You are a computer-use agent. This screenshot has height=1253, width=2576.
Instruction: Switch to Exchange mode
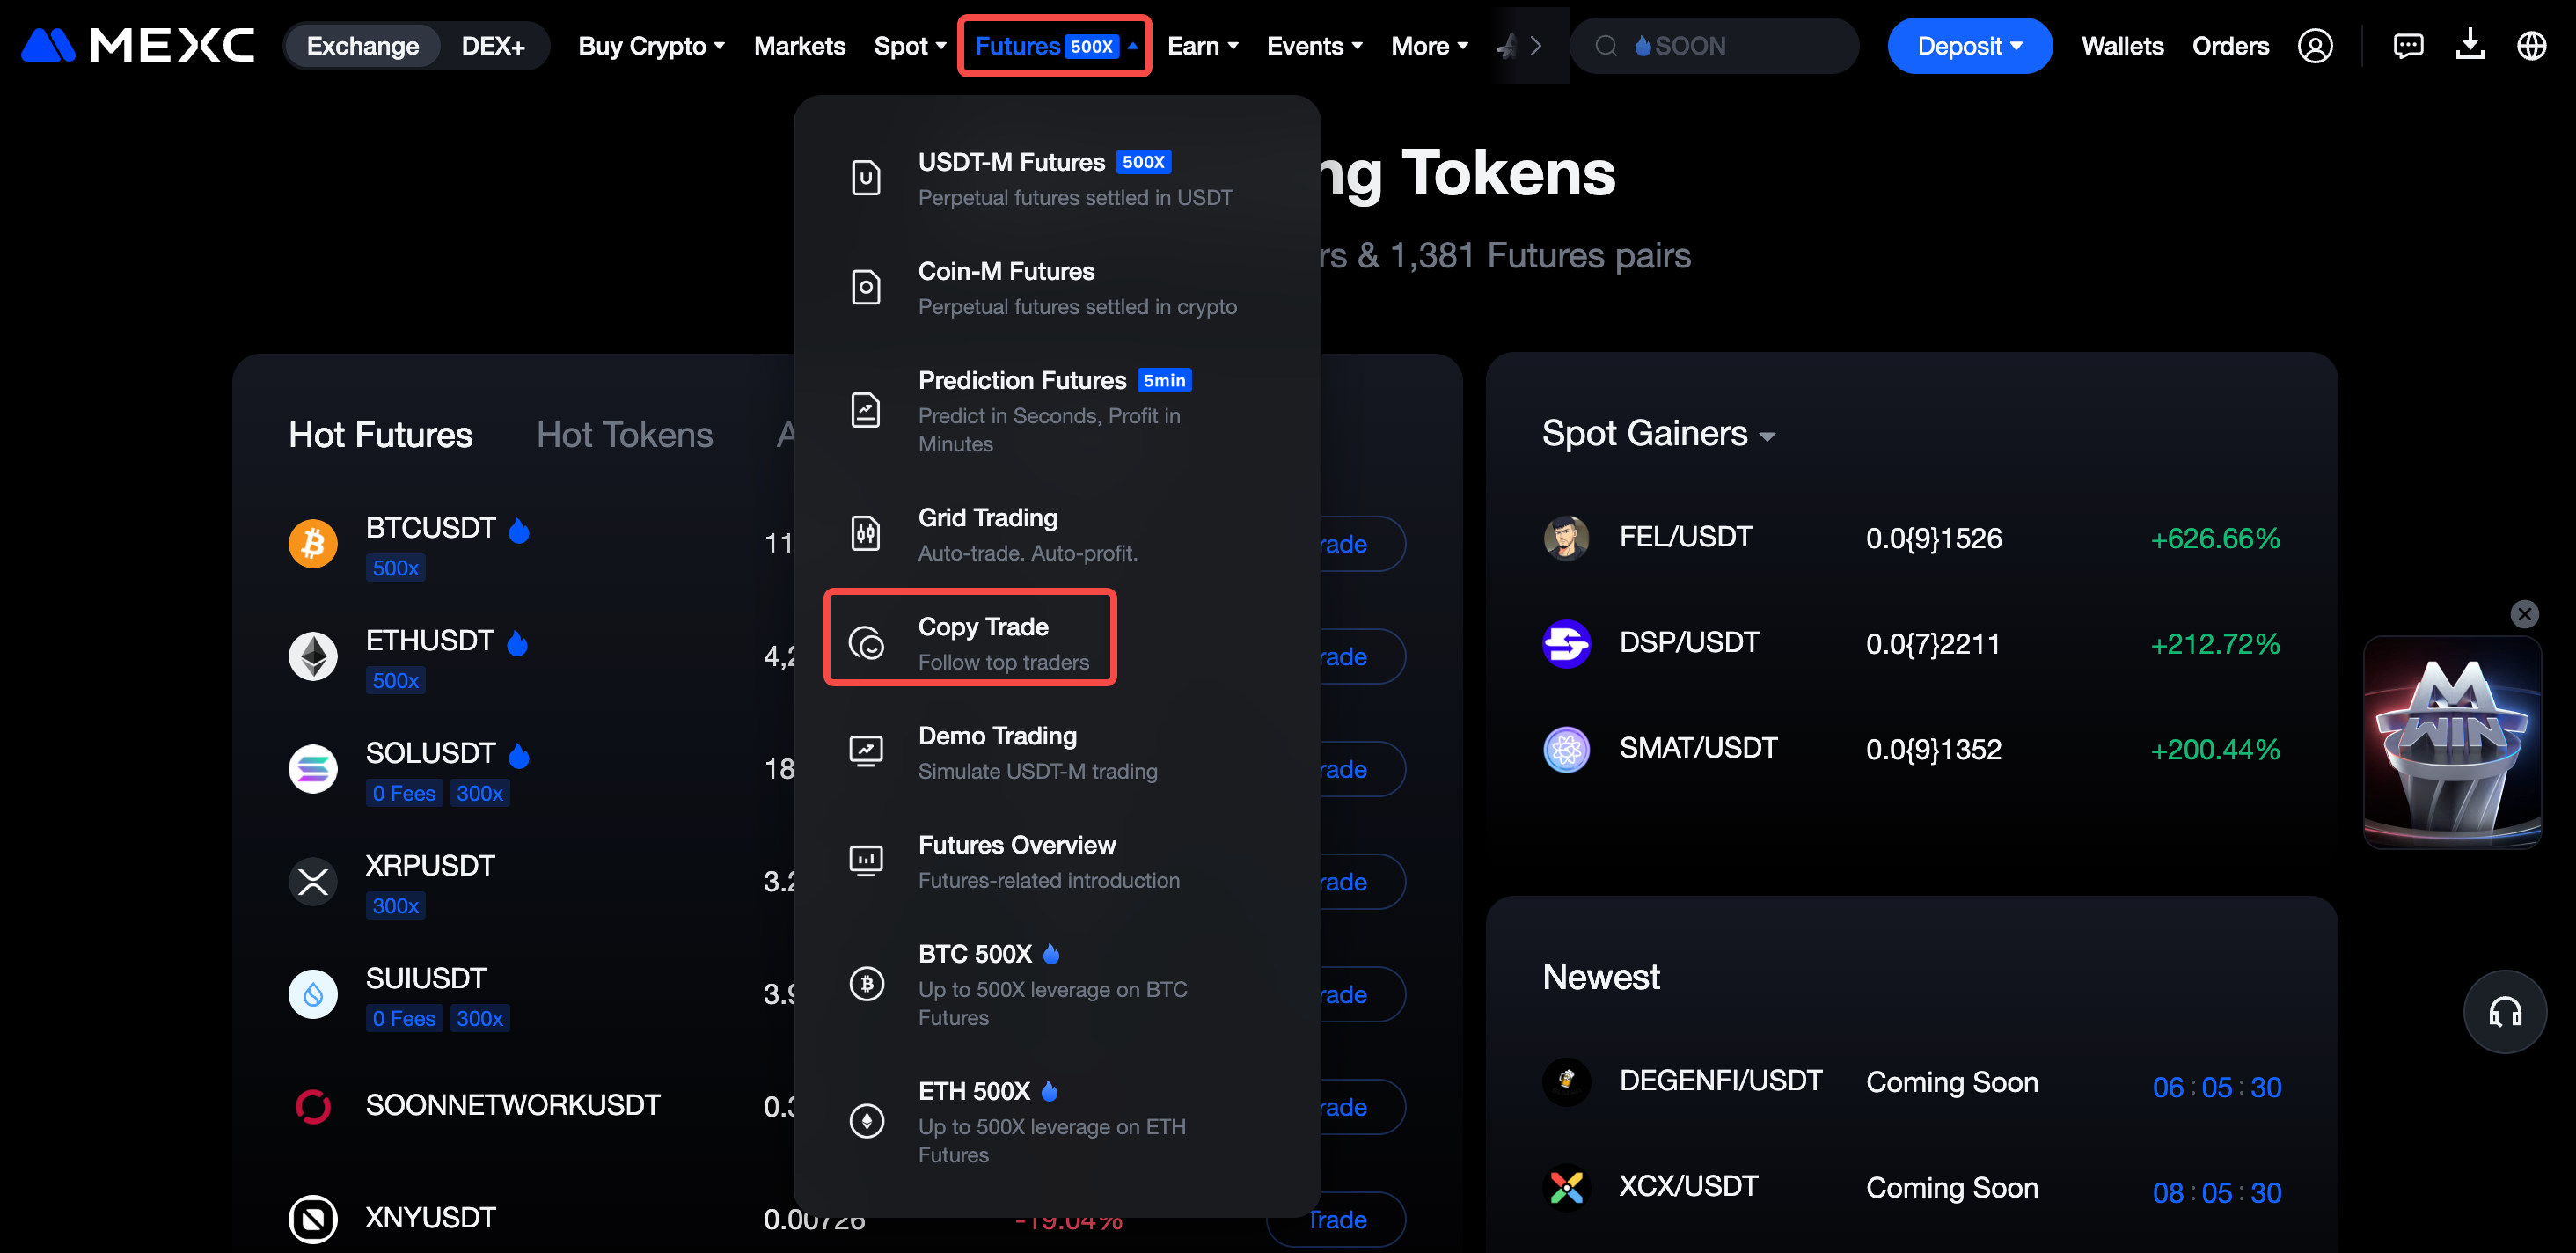pos(362,46)
